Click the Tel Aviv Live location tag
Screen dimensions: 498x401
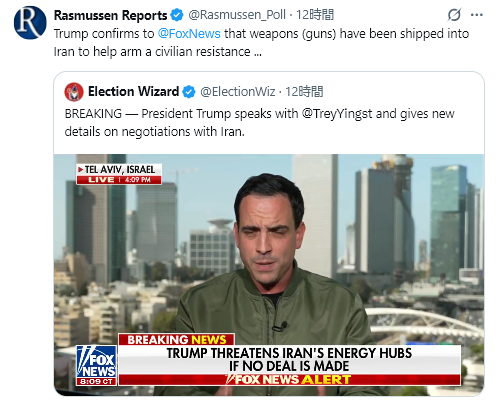[119, 174]
